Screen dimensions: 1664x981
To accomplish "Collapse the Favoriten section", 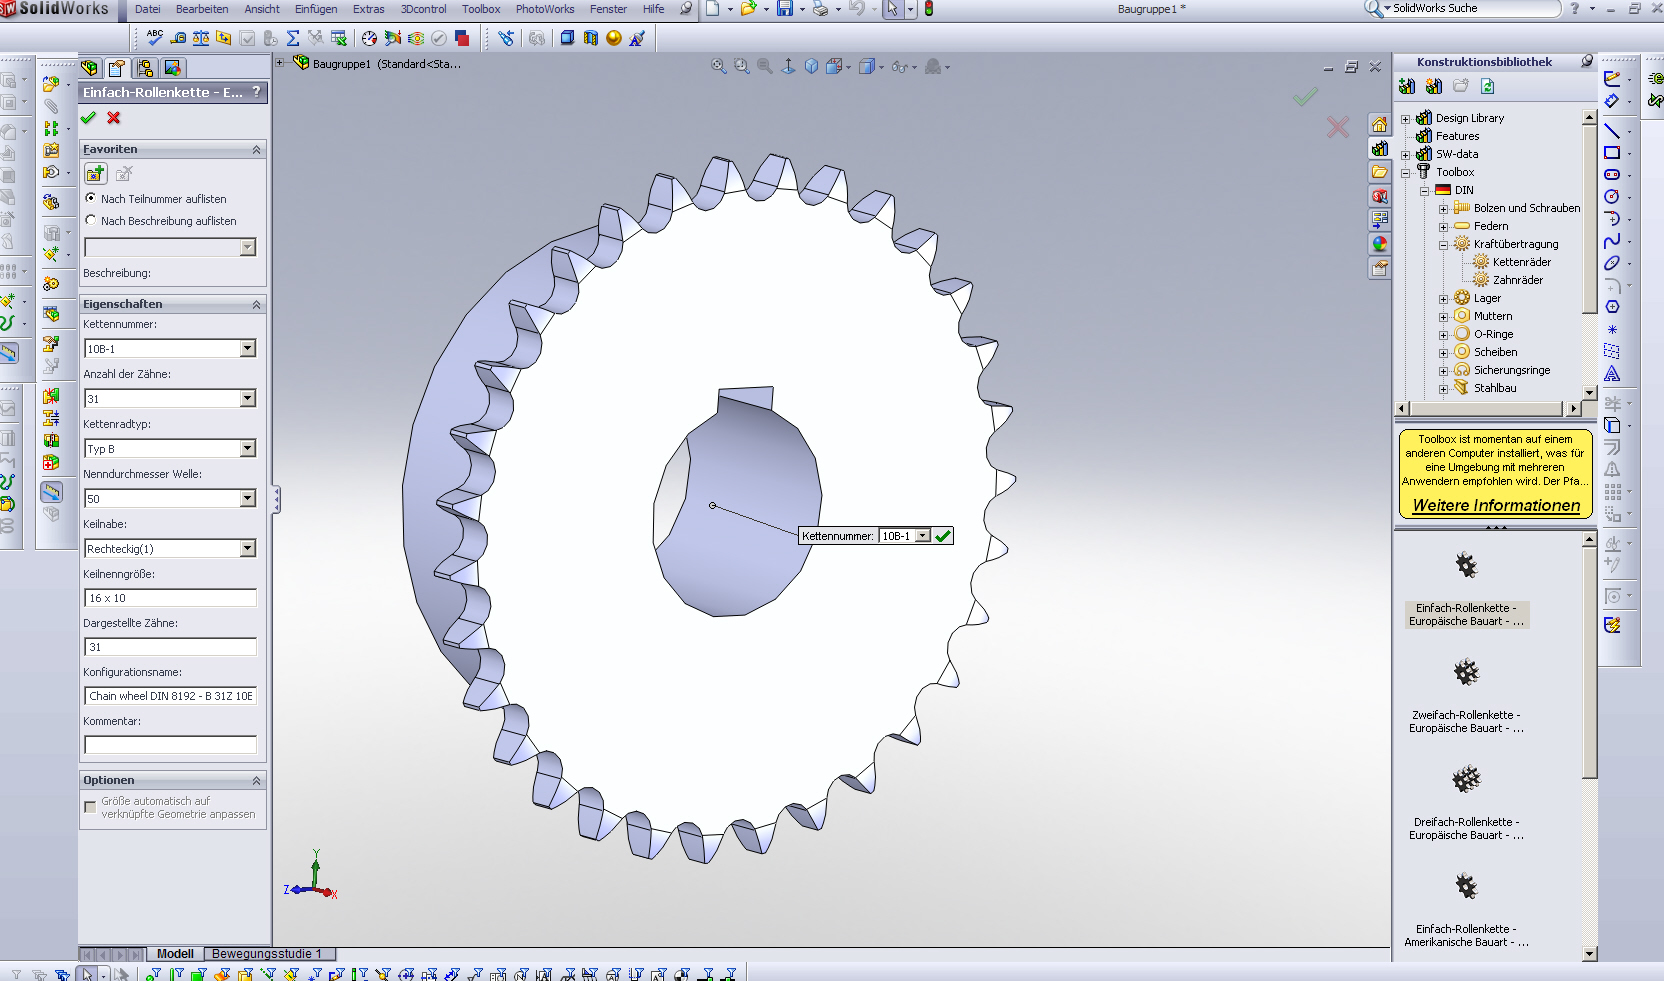I will [256, 149].
